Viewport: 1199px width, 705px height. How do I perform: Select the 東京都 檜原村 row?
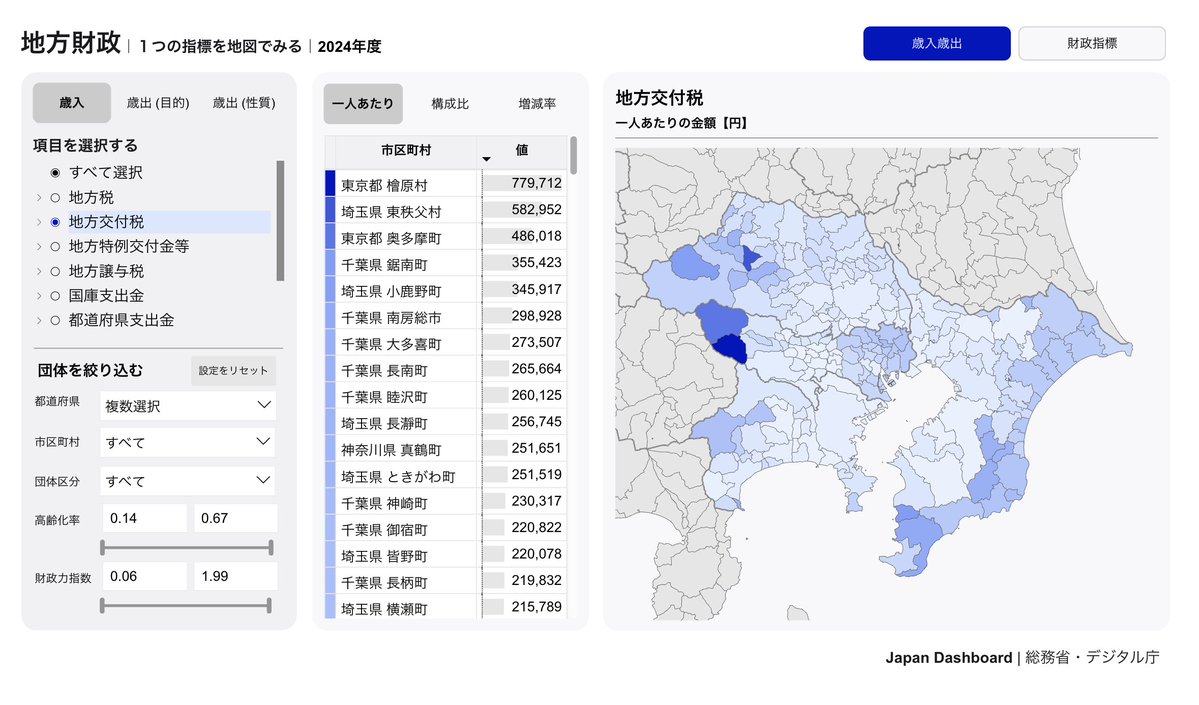[446, 184]
